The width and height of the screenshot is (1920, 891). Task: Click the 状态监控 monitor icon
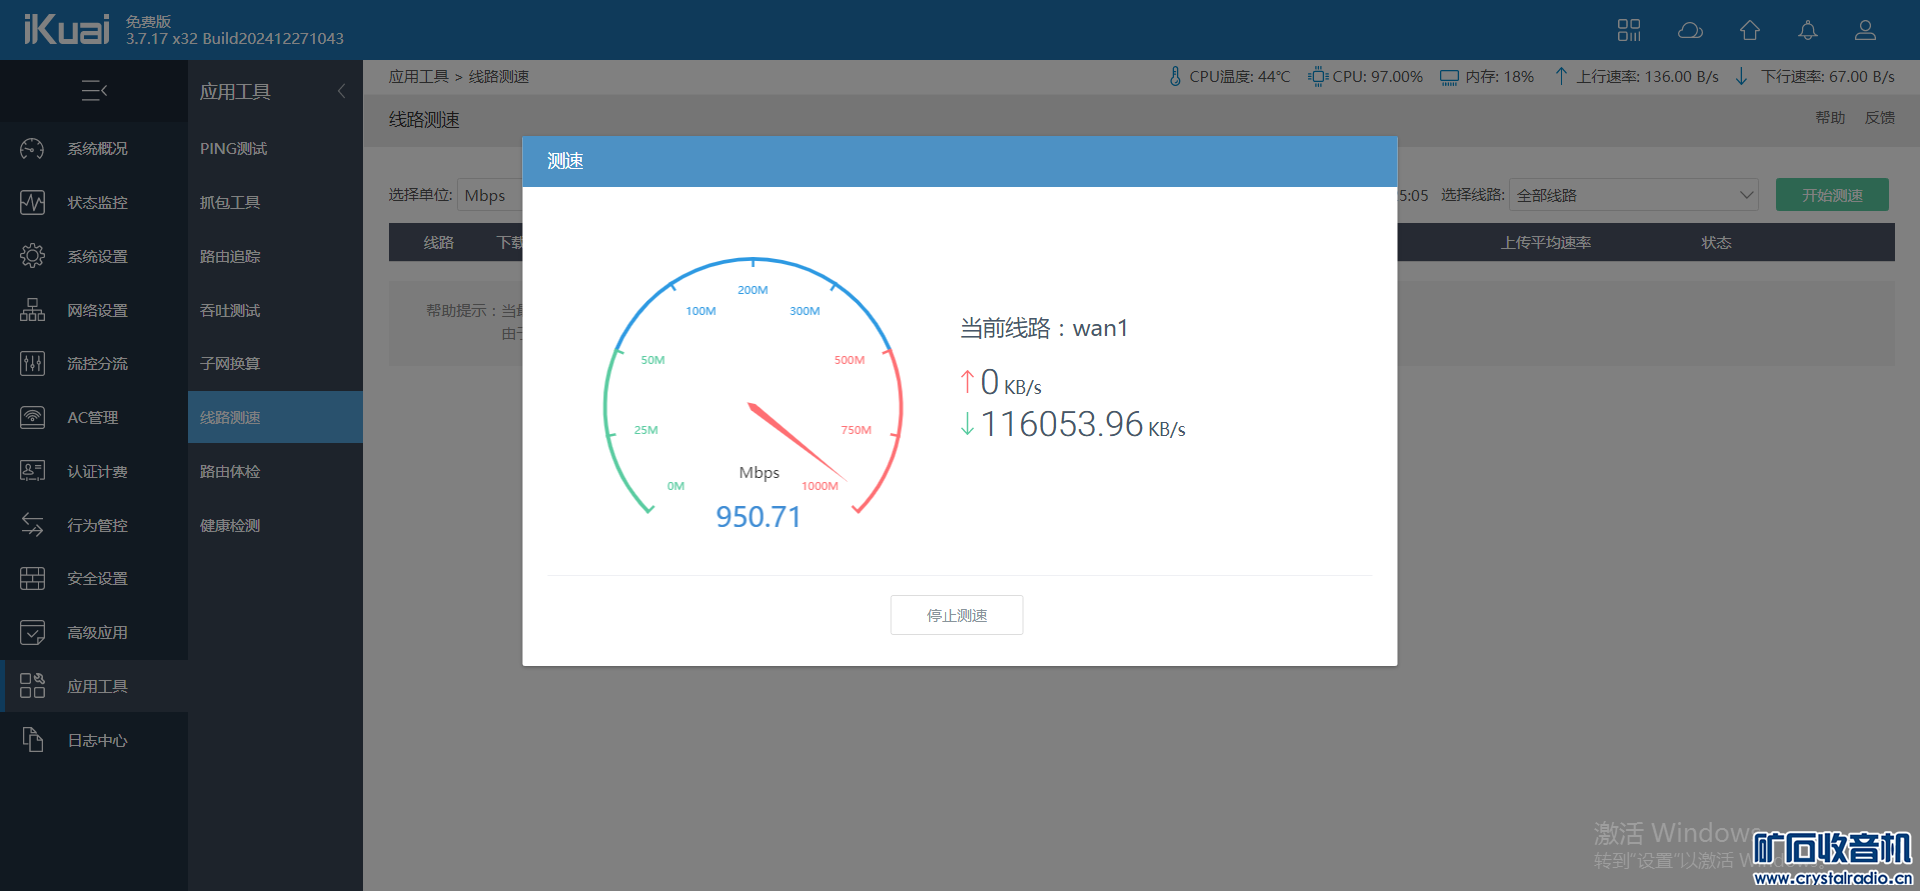tap(32, 203)
